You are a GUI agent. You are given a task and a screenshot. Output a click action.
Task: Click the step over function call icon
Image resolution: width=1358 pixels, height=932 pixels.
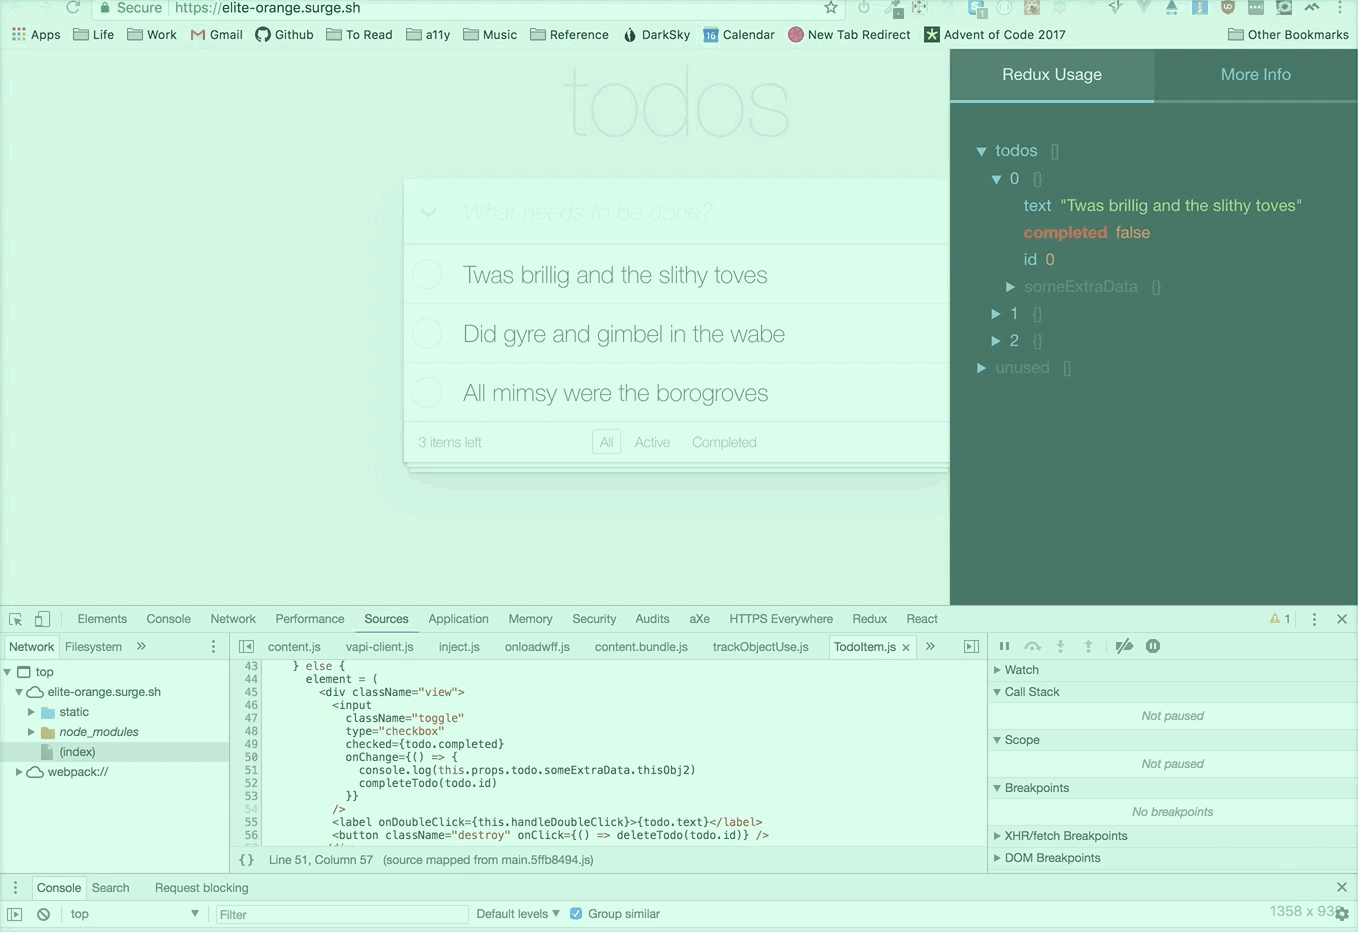1033,646
